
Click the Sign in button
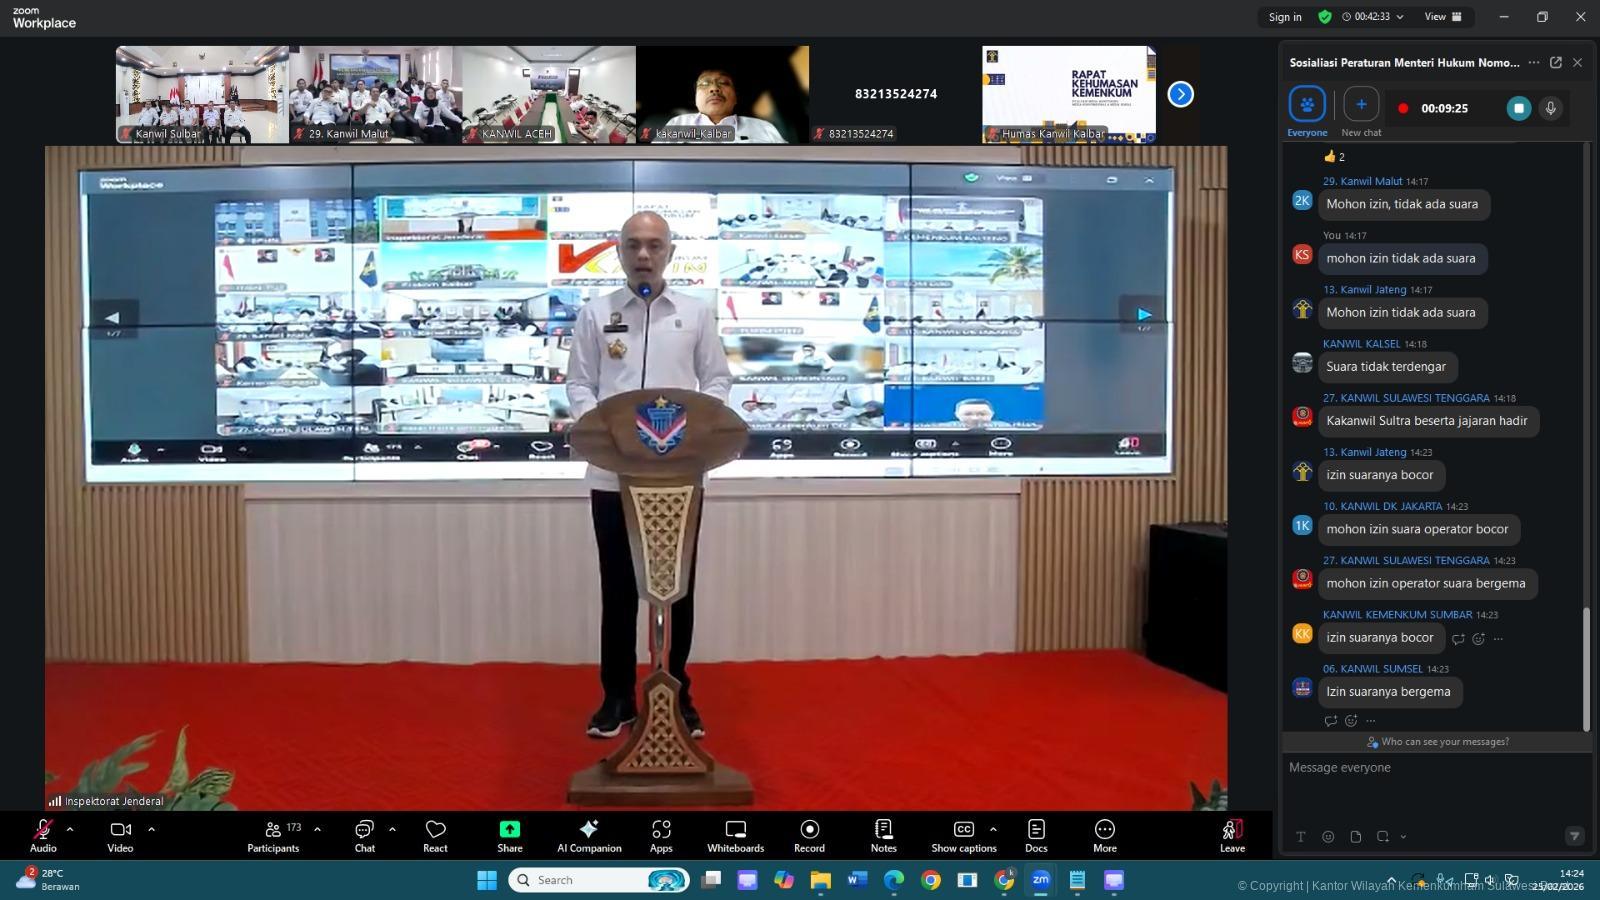pyautogui.click(x=1285, y=17)
